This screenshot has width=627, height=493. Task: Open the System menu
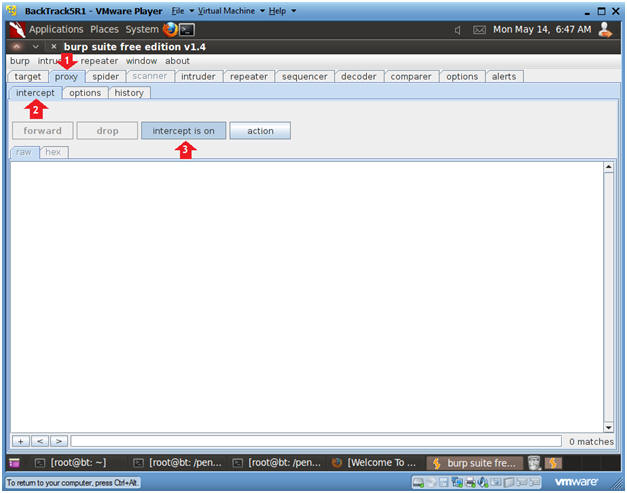point(142,30)
